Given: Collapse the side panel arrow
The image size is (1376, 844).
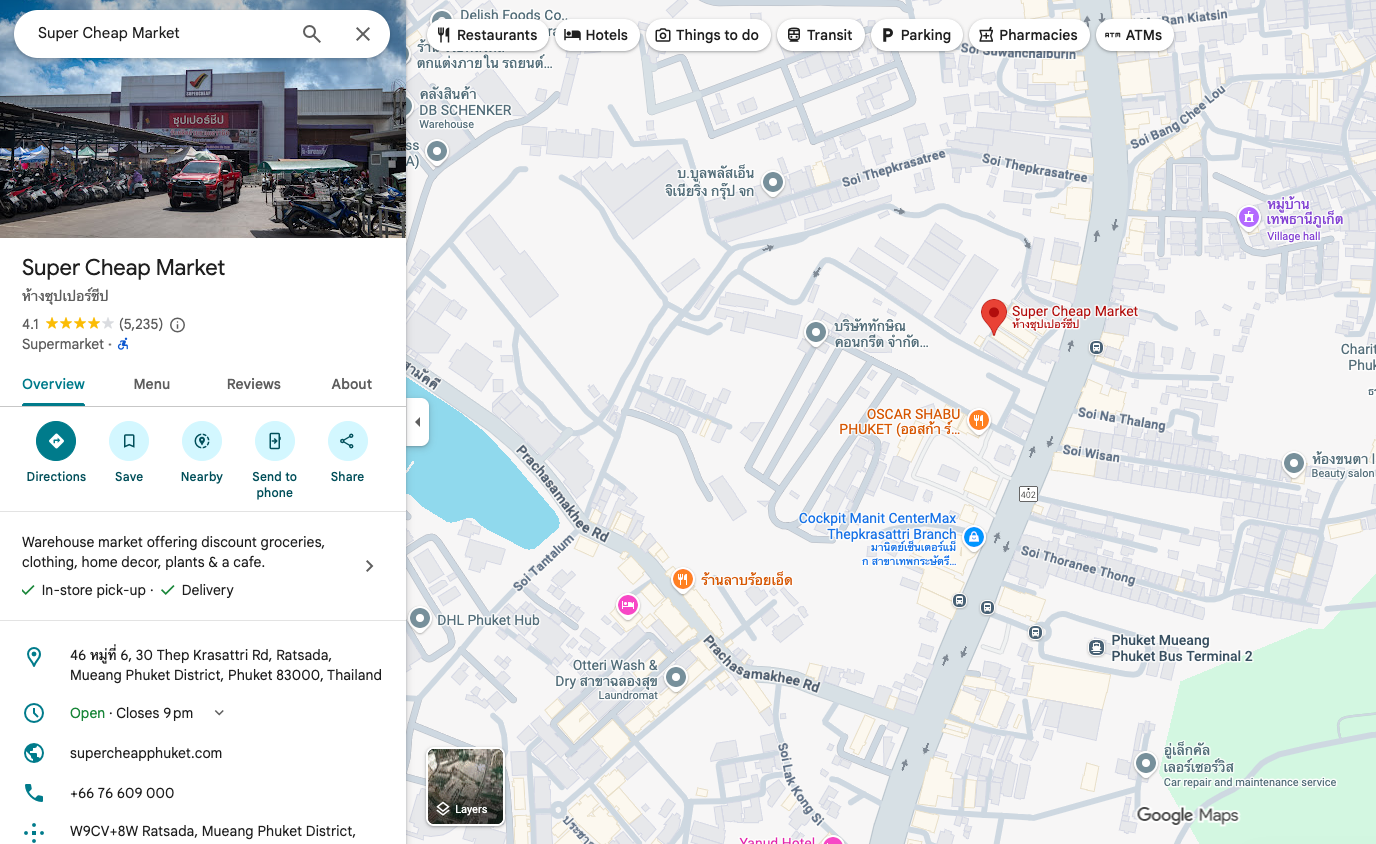Looking at the screenshot, I should coord(418,422).
